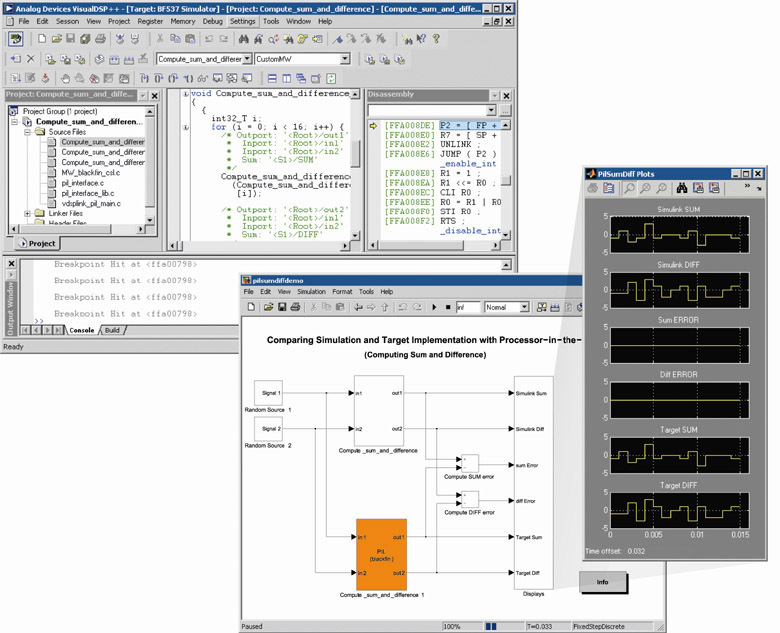Click yellow question mark help icon
The width and height of the screenshot is (780, 633).
[x=436, y=38]
